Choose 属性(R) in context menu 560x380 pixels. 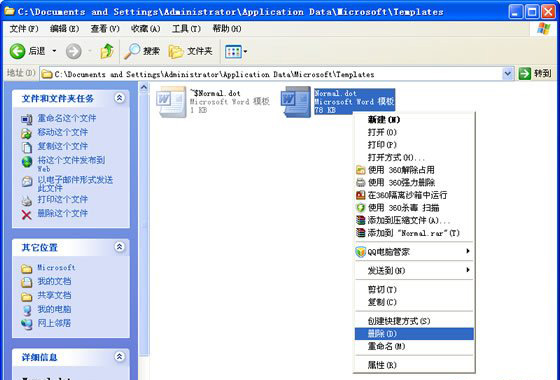click(414, 365)
